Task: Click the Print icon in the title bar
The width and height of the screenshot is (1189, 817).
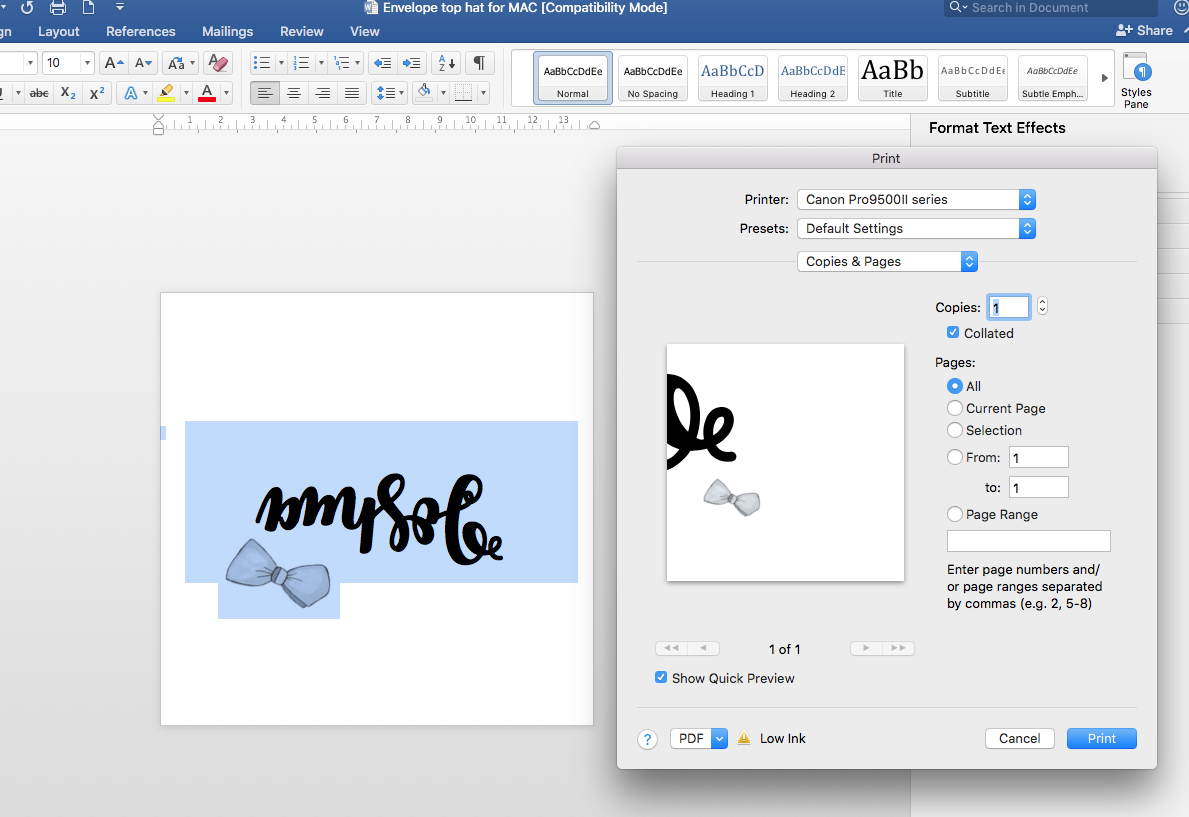Action: 58,8
